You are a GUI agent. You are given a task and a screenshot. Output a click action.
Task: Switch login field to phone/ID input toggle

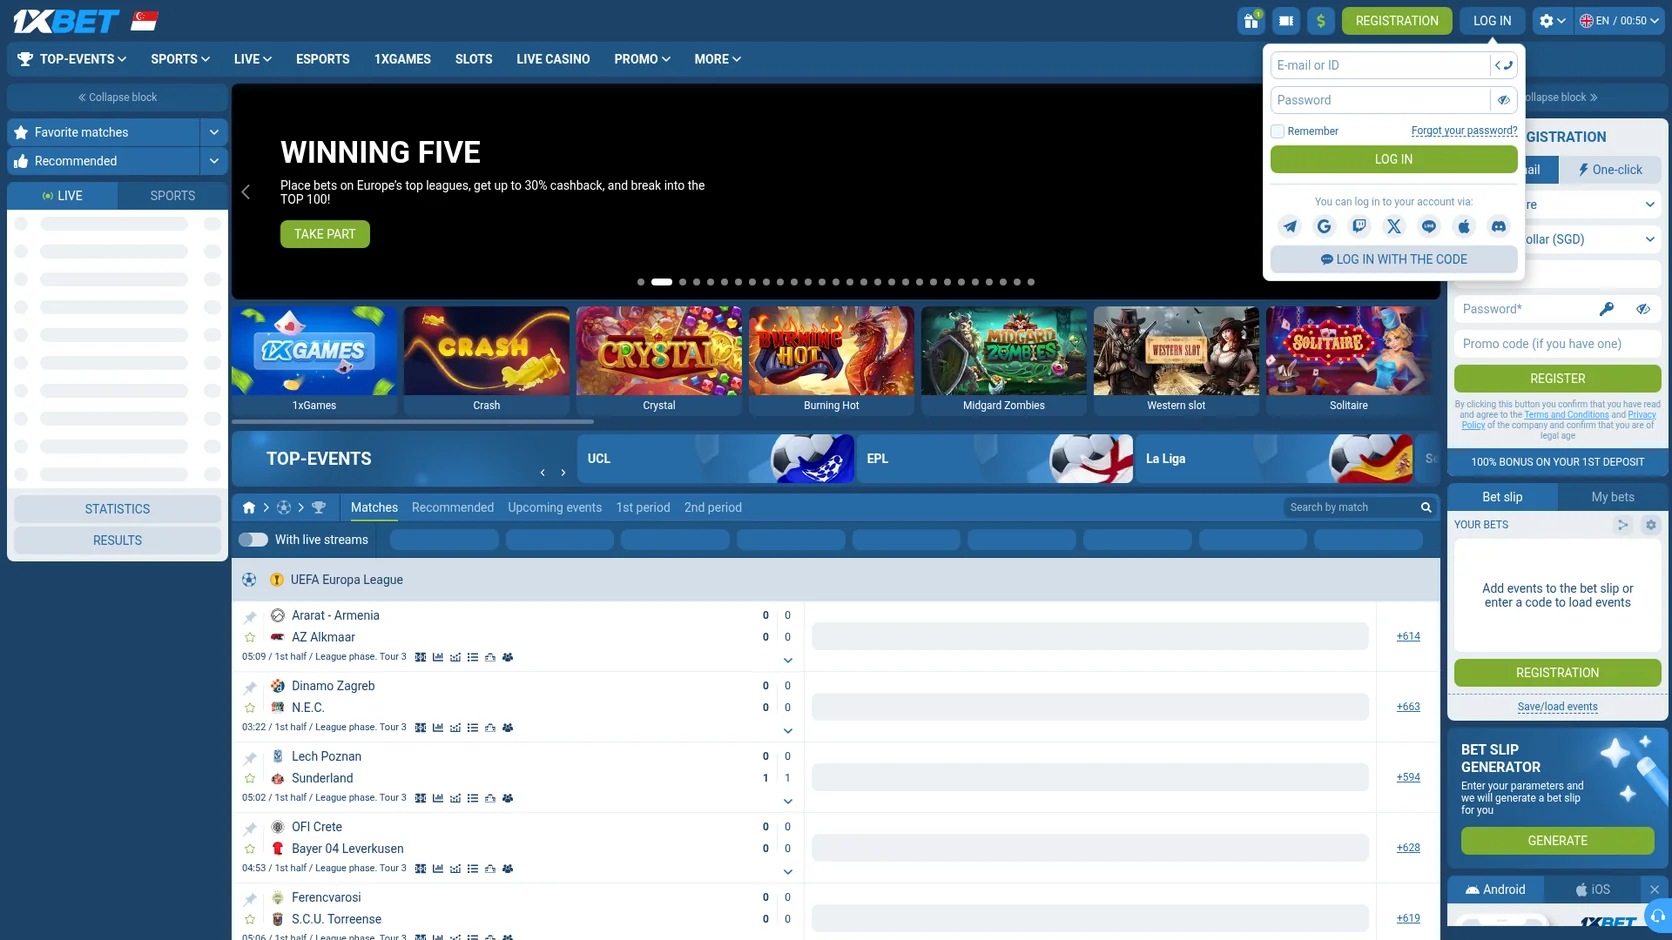point(1503,66)
